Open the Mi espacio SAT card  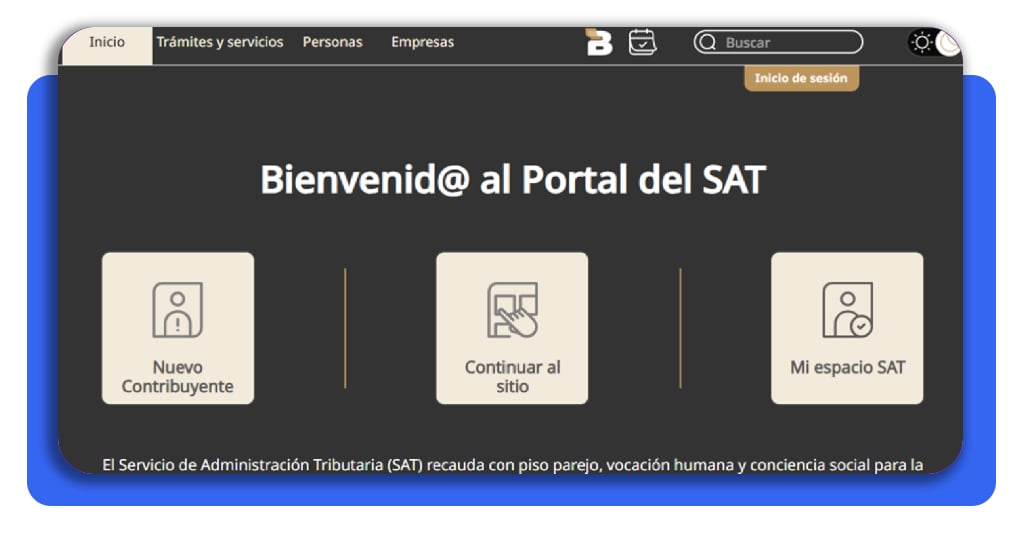point(847,328)
